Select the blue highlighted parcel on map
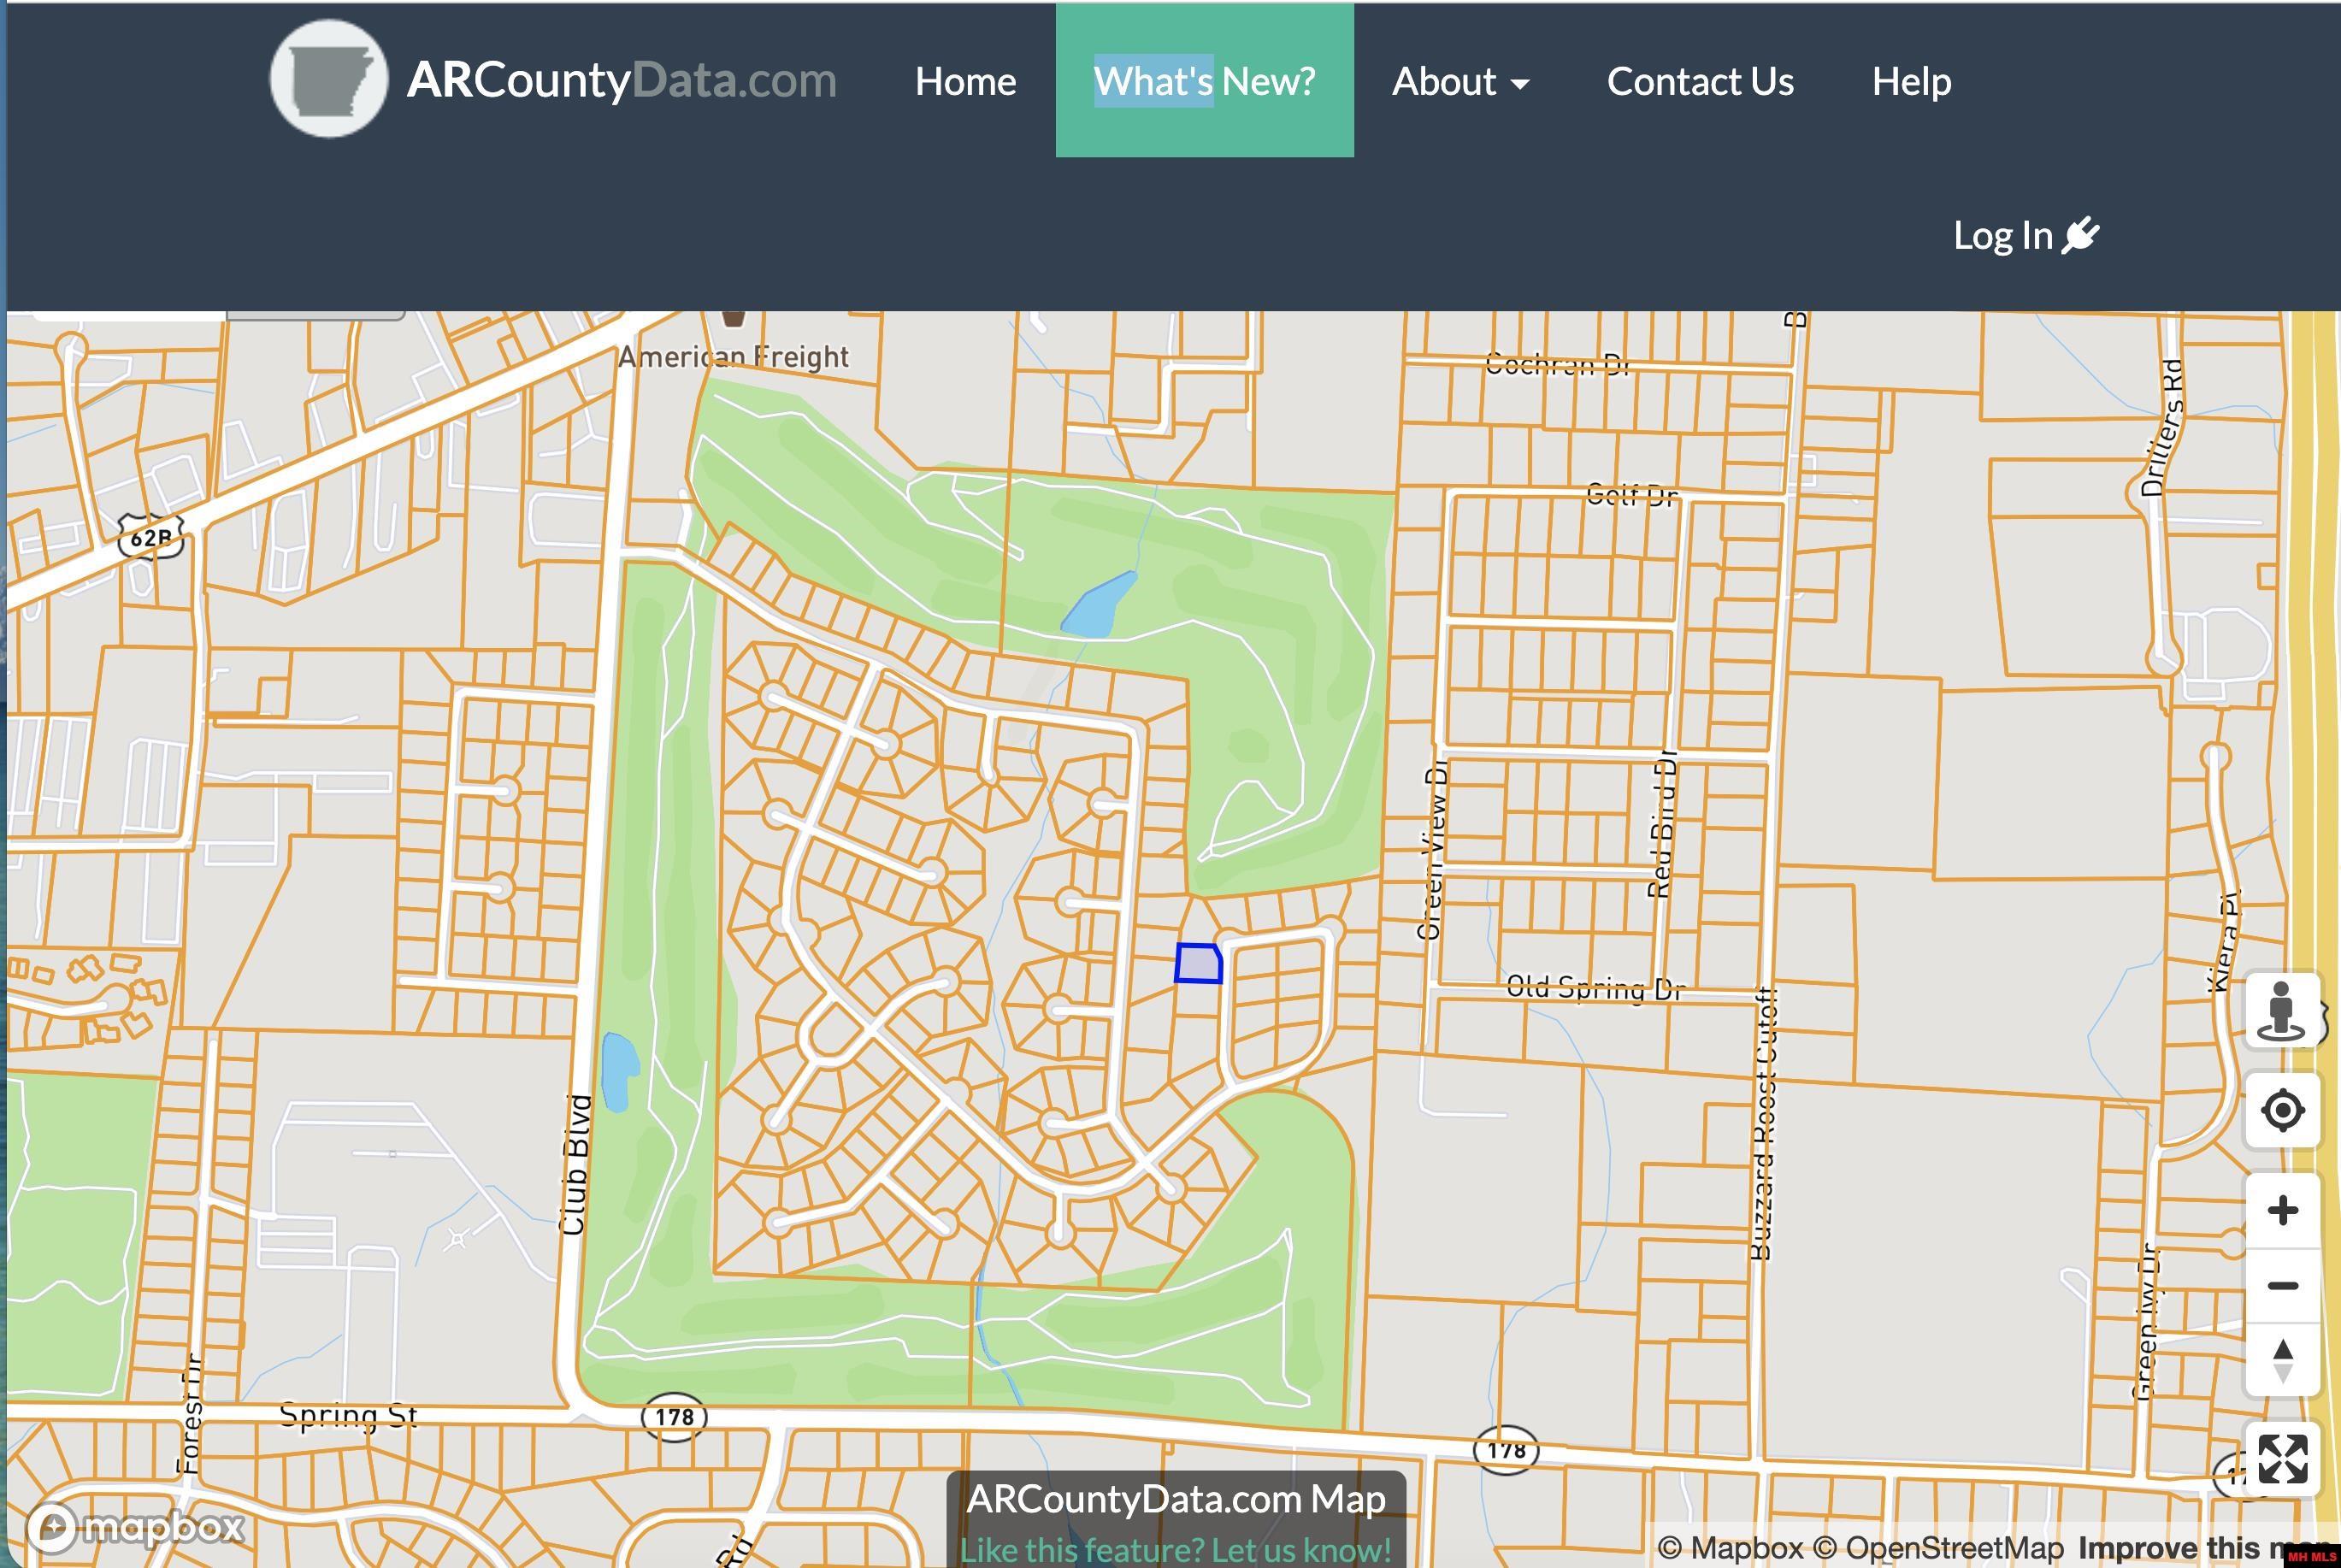The width and height of the screenshot is (2341, 1568). click(1198, 964)
